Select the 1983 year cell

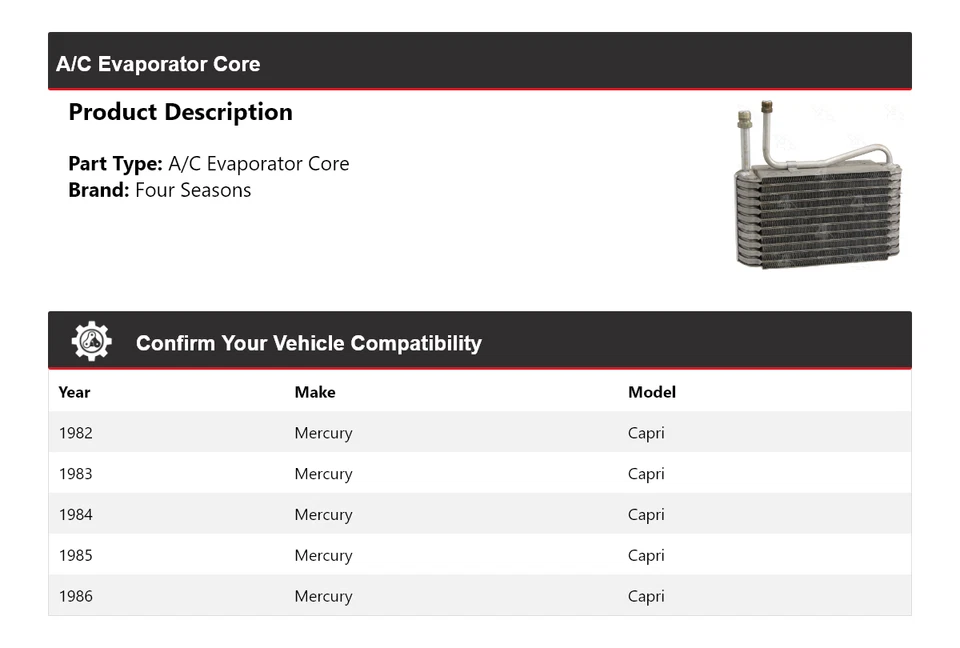pos(75,474)
